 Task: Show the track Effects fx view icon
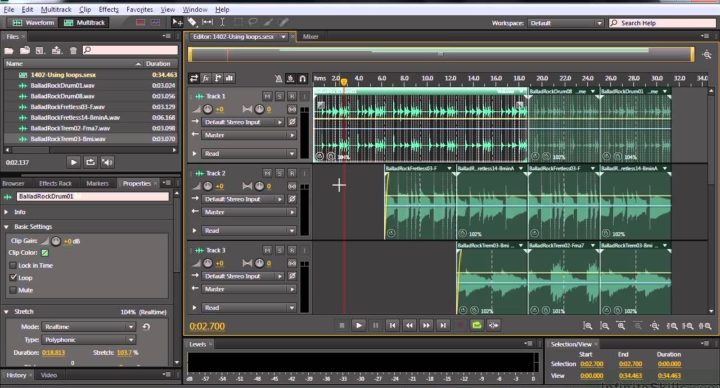[206, 79]
